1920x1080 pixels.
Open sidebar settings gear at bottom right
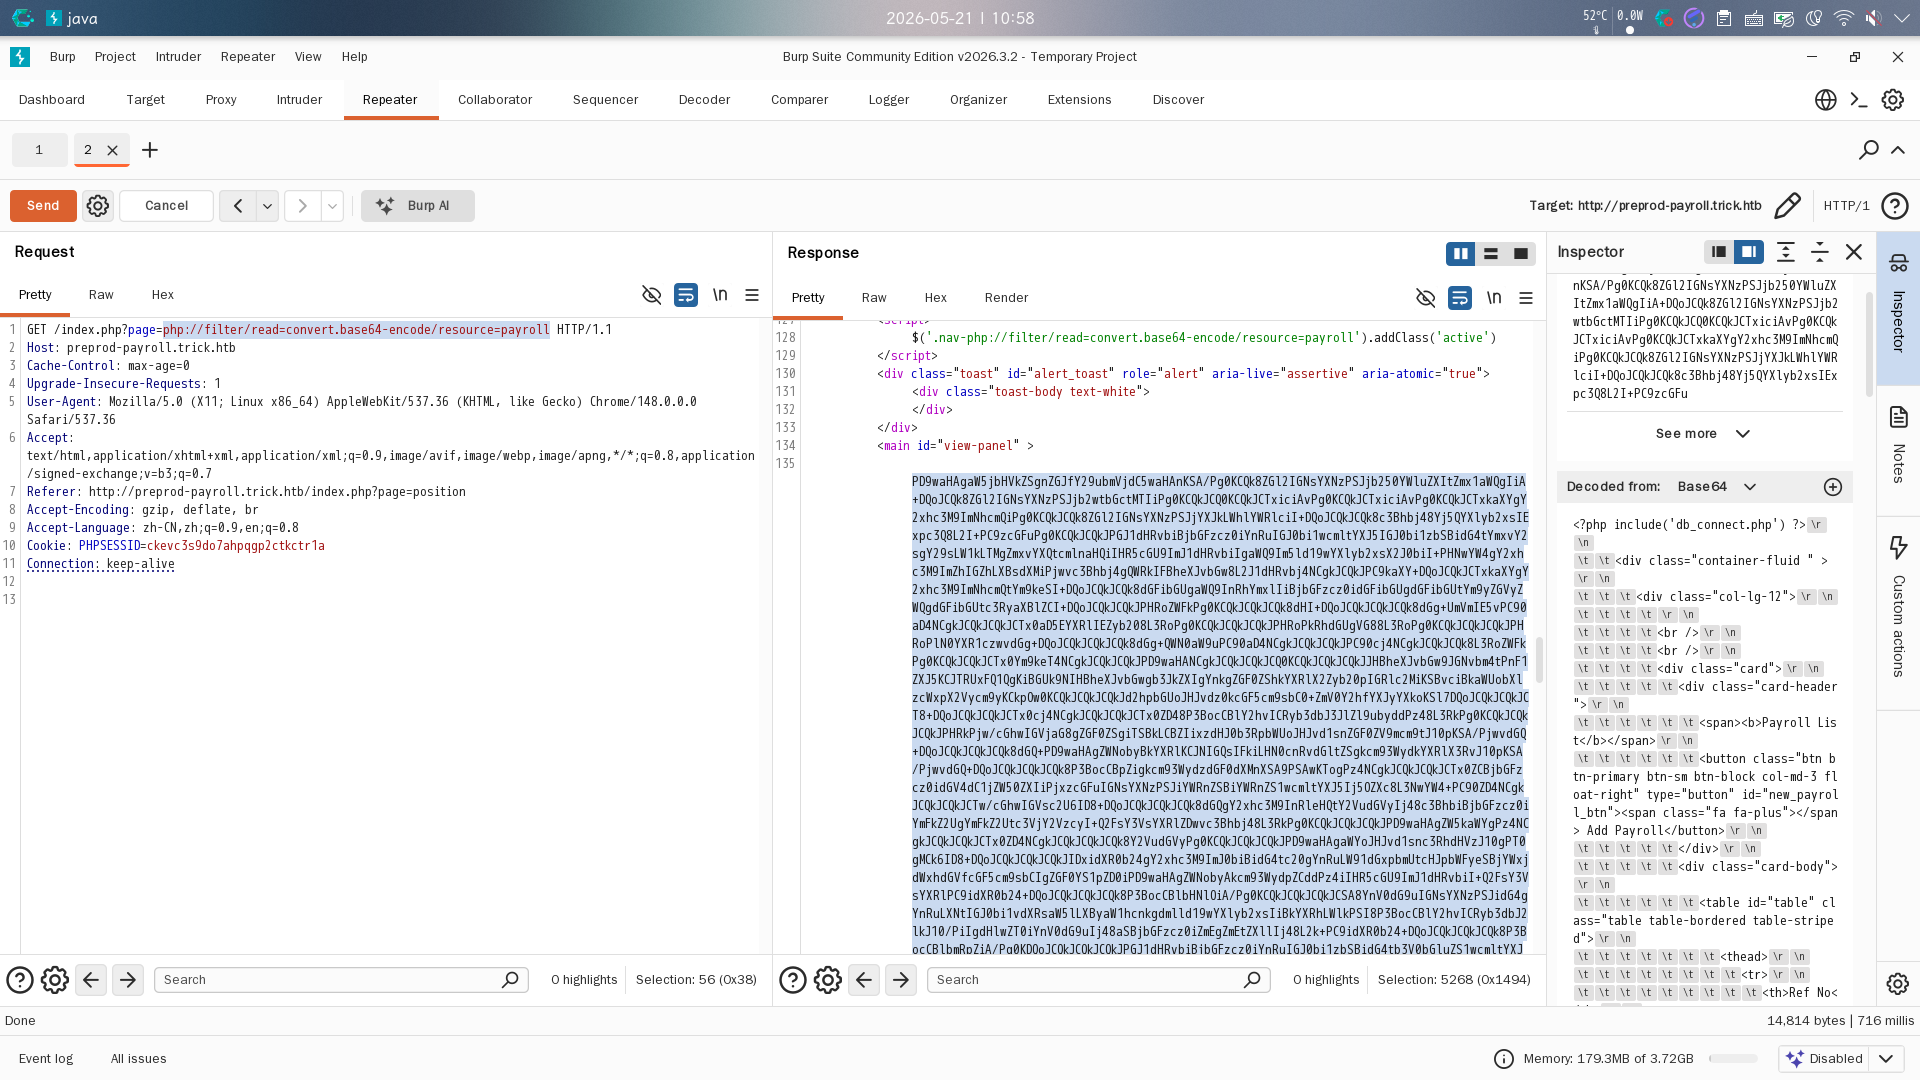(x=1898, y=984)
